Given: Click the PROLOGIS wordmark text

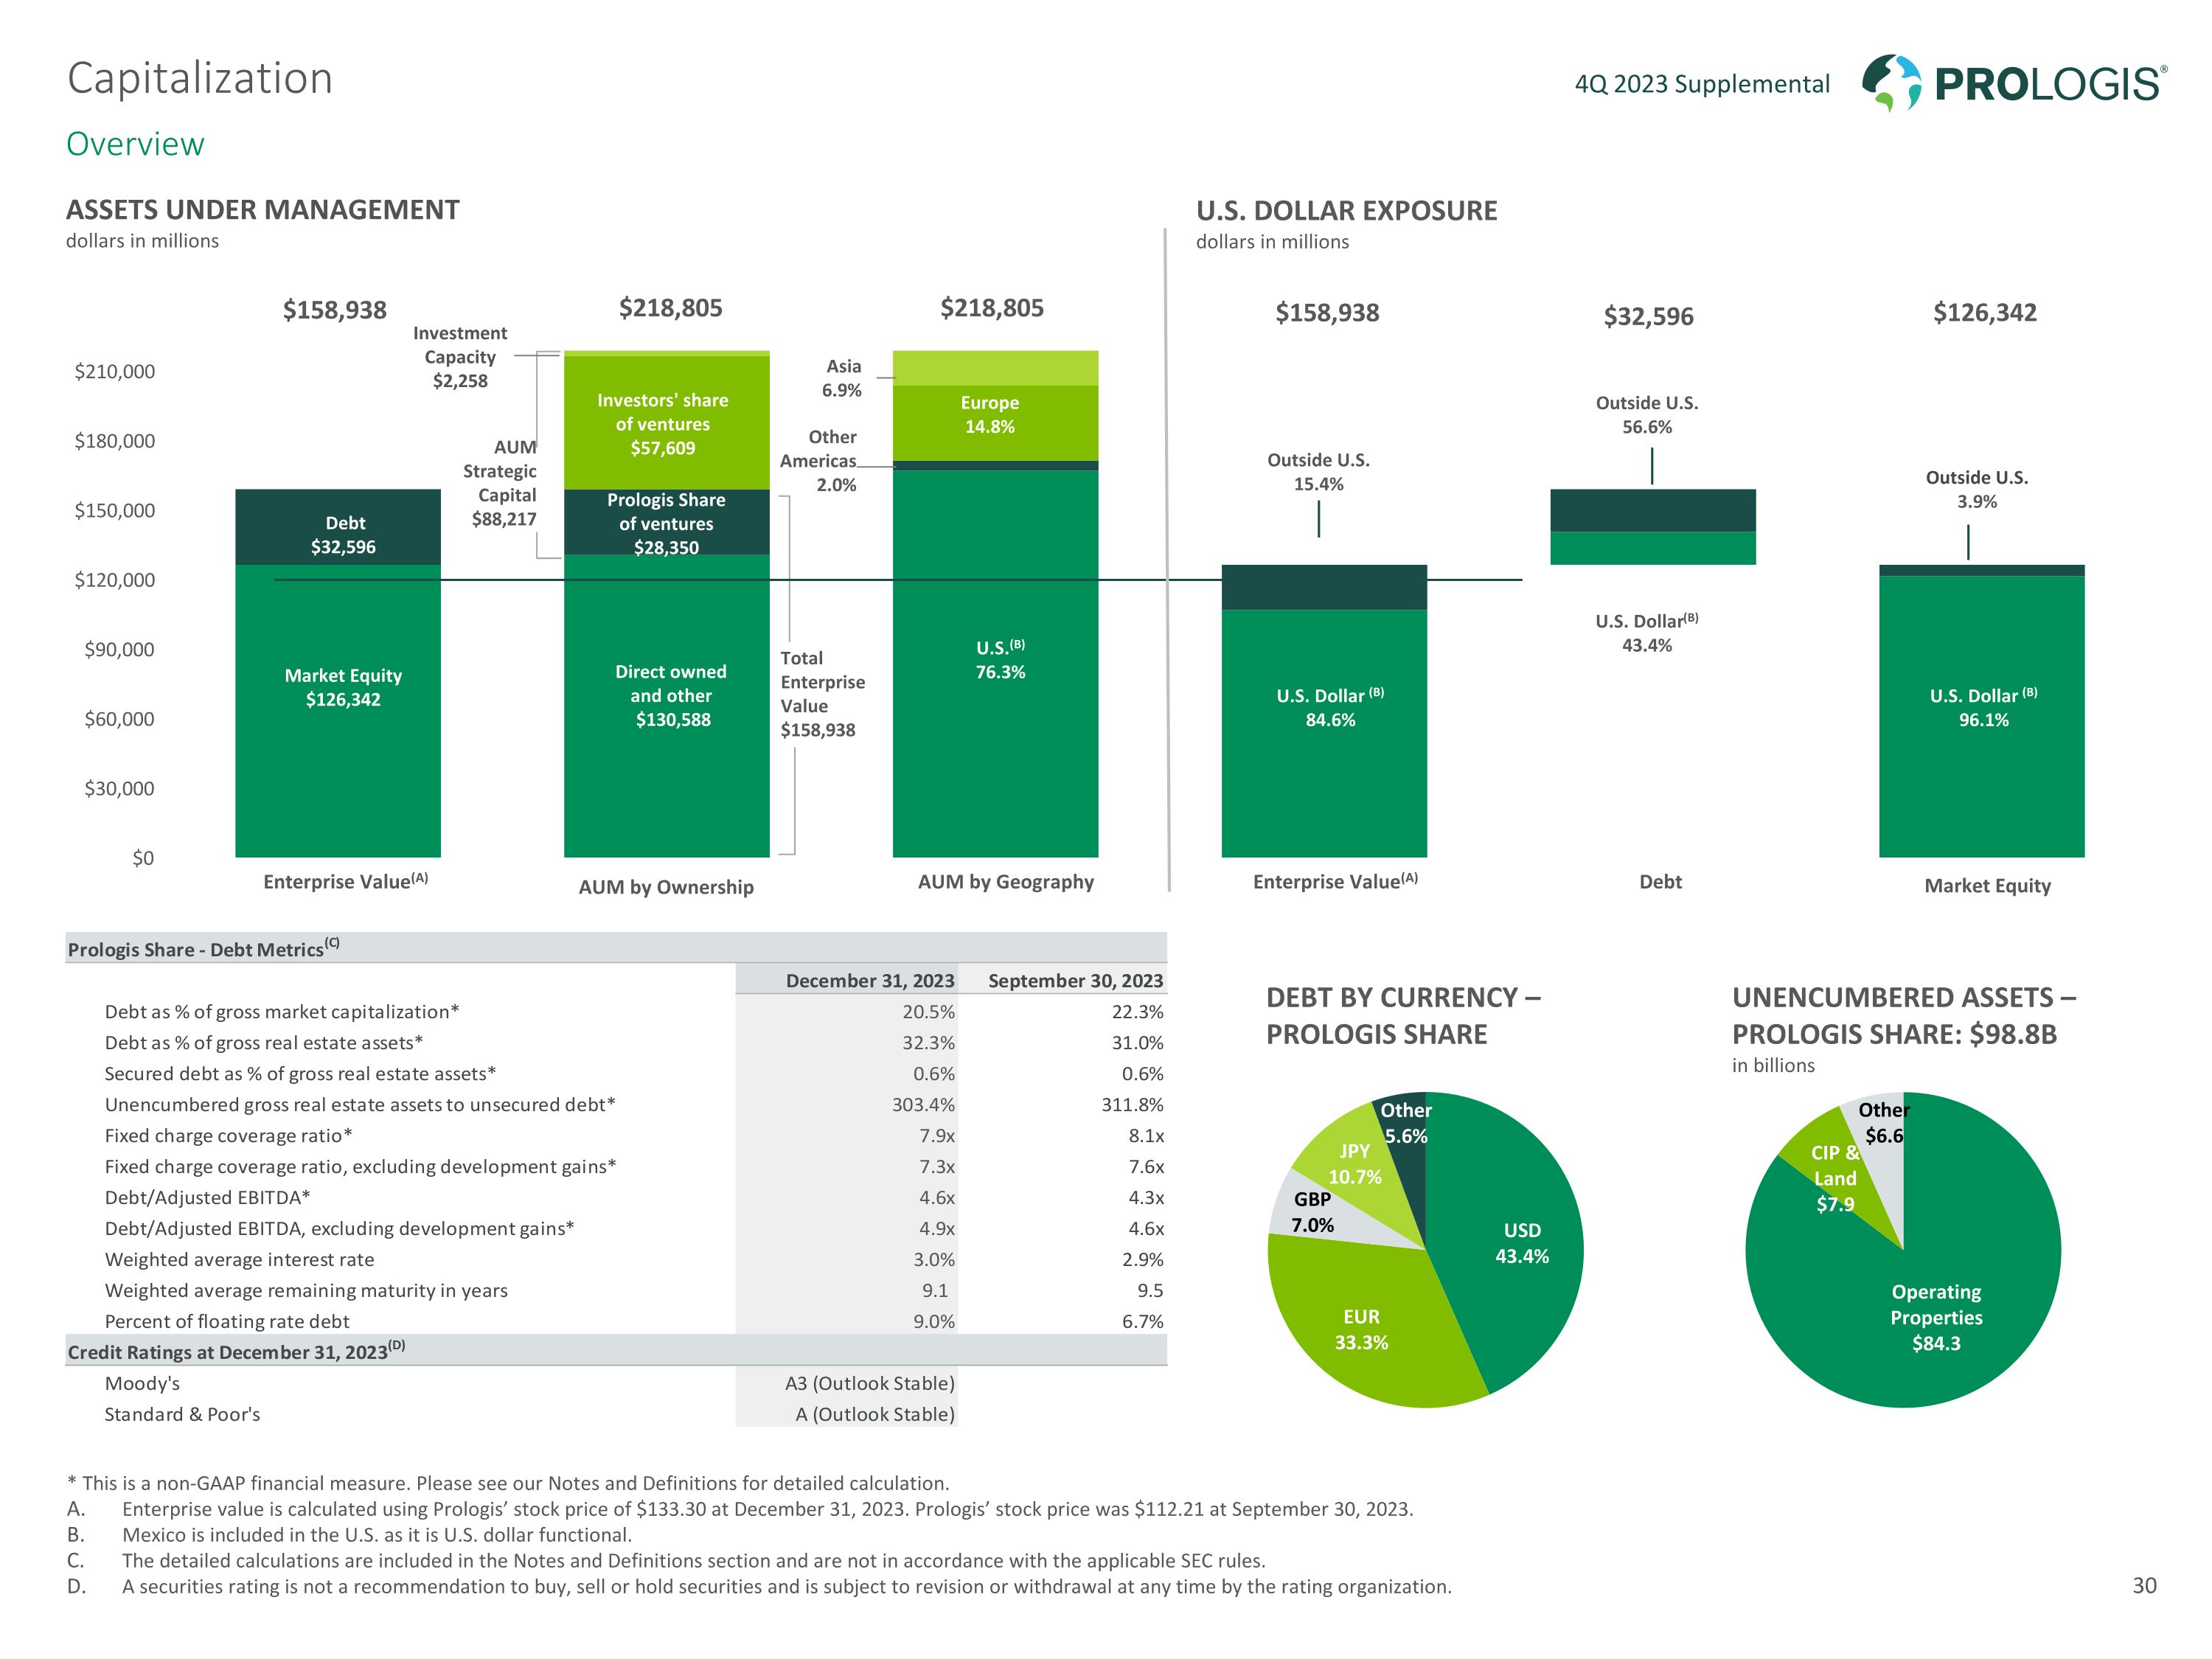Looking at the screenshot, I should click(2048, 84).
